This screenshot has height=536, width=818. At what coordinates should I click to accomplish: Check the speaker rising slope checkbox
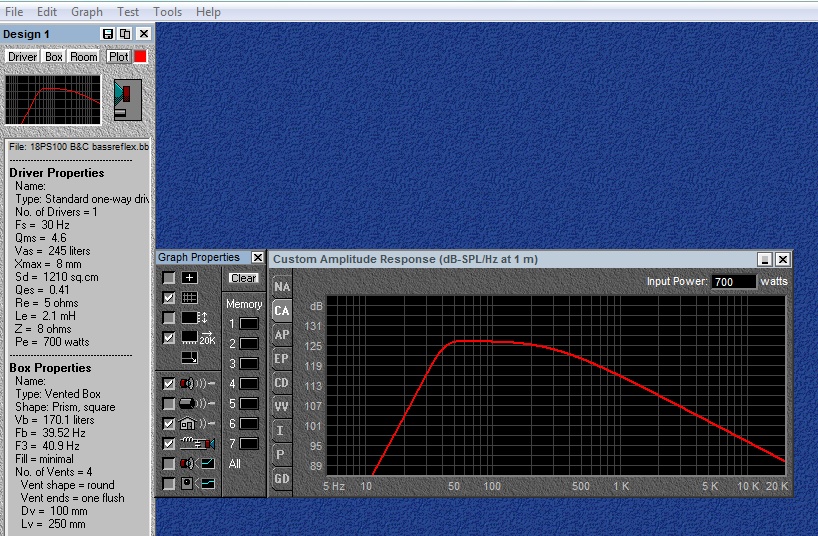169,463
